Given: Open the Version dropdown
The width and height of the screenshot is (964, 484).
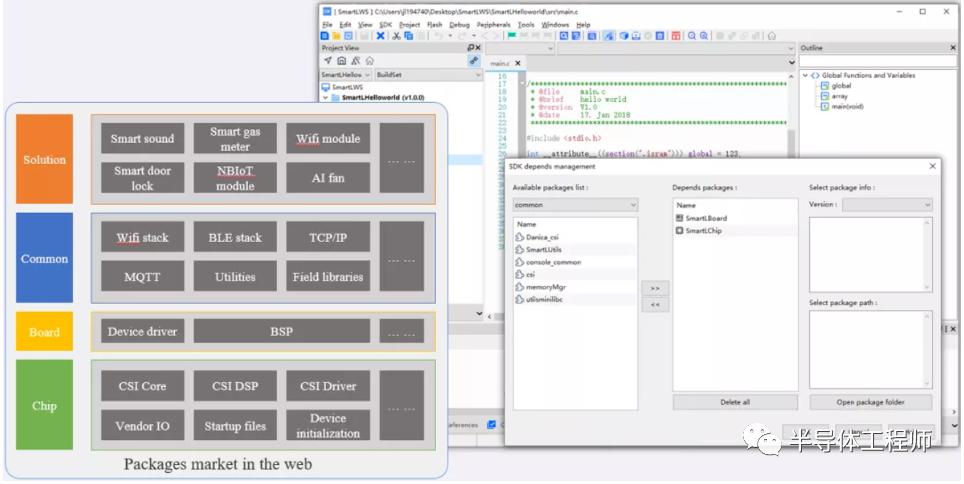Looking at the screenshot, I should [x=887, y=205].
